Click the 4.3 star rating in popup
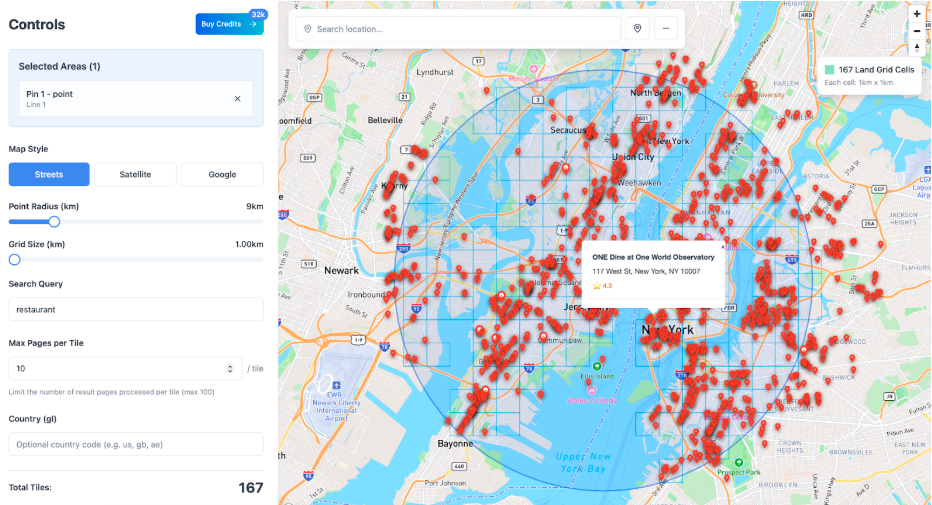The width and height of the screenshot is (932, 505). 602,286
